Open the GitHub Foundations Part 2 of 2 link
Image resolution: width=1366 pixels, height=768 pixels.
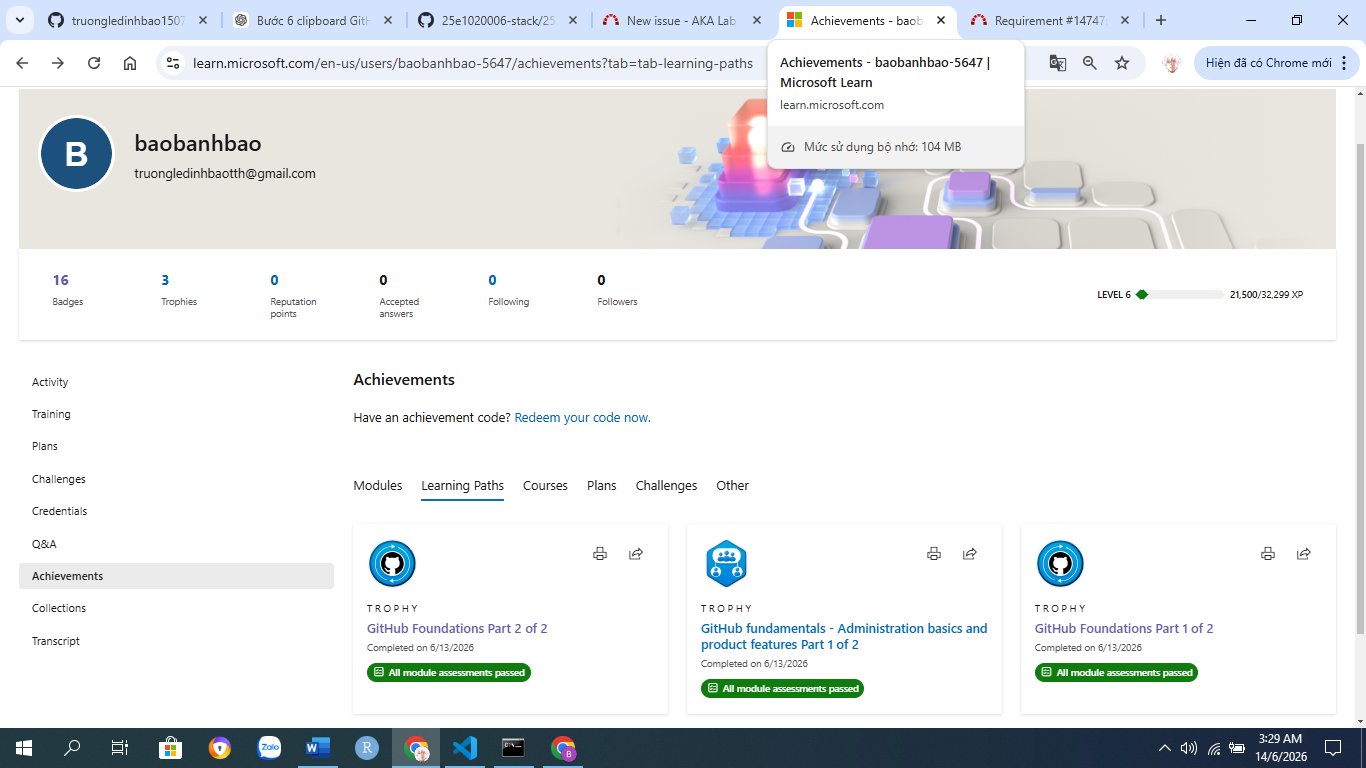[x=457, y=628]
